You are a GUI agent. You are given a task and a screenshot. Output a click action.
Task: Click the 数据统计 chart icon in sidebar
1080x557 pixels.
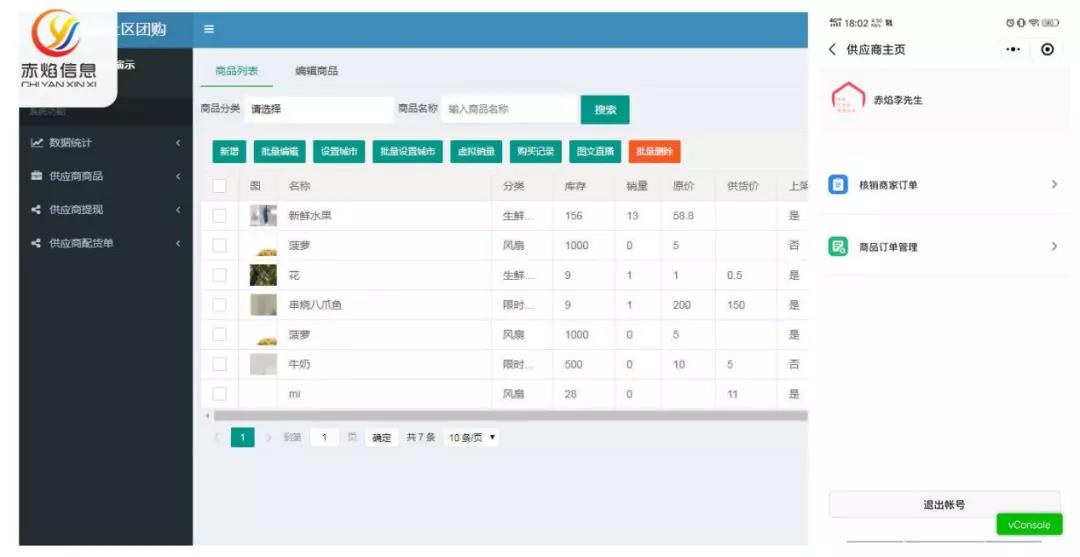[x=37, y=143]
